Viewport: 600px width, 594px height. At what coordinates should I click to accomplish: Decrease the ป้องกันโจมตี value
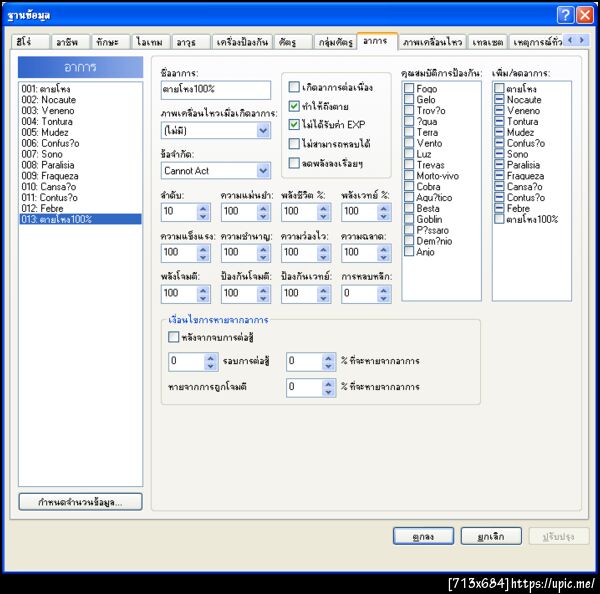point(263,299)
